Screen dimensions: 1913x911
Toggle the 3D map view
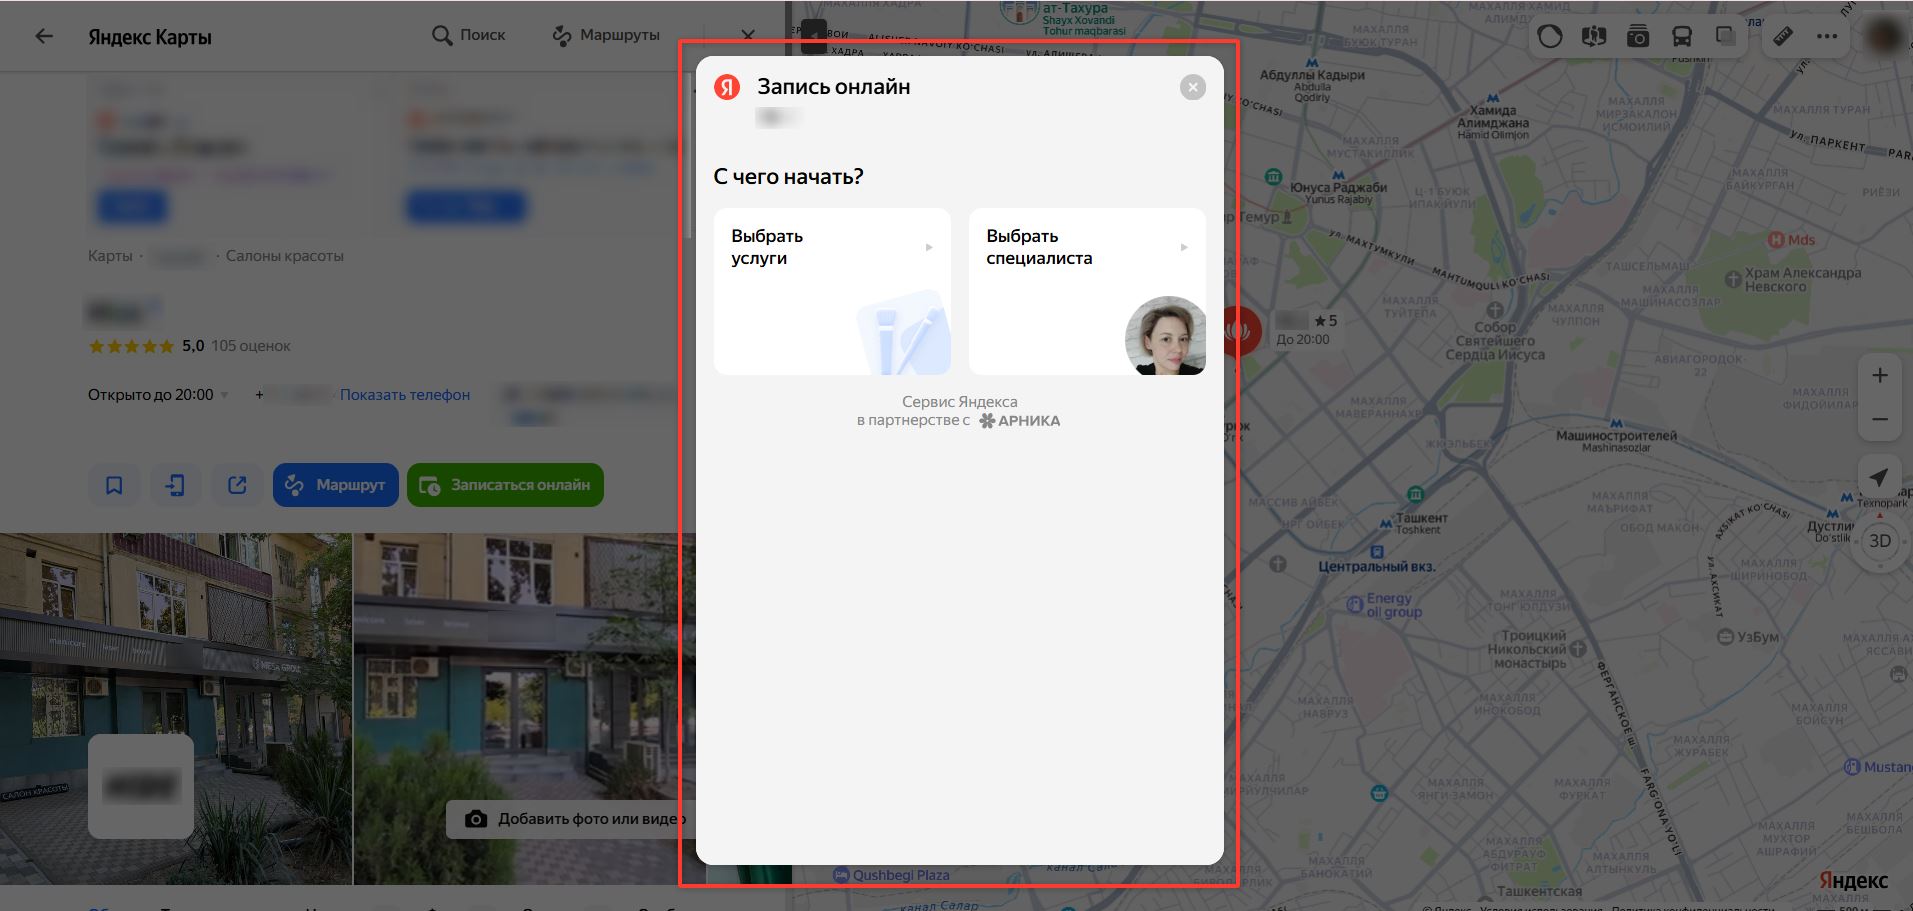(1880, 541)
